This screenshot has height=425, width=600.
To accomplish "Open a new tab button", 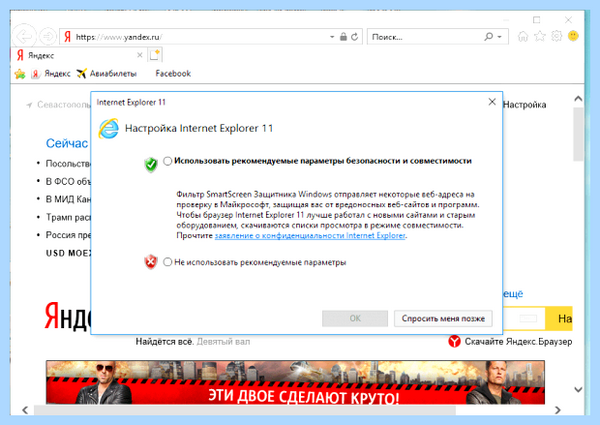I will (155, 55).
